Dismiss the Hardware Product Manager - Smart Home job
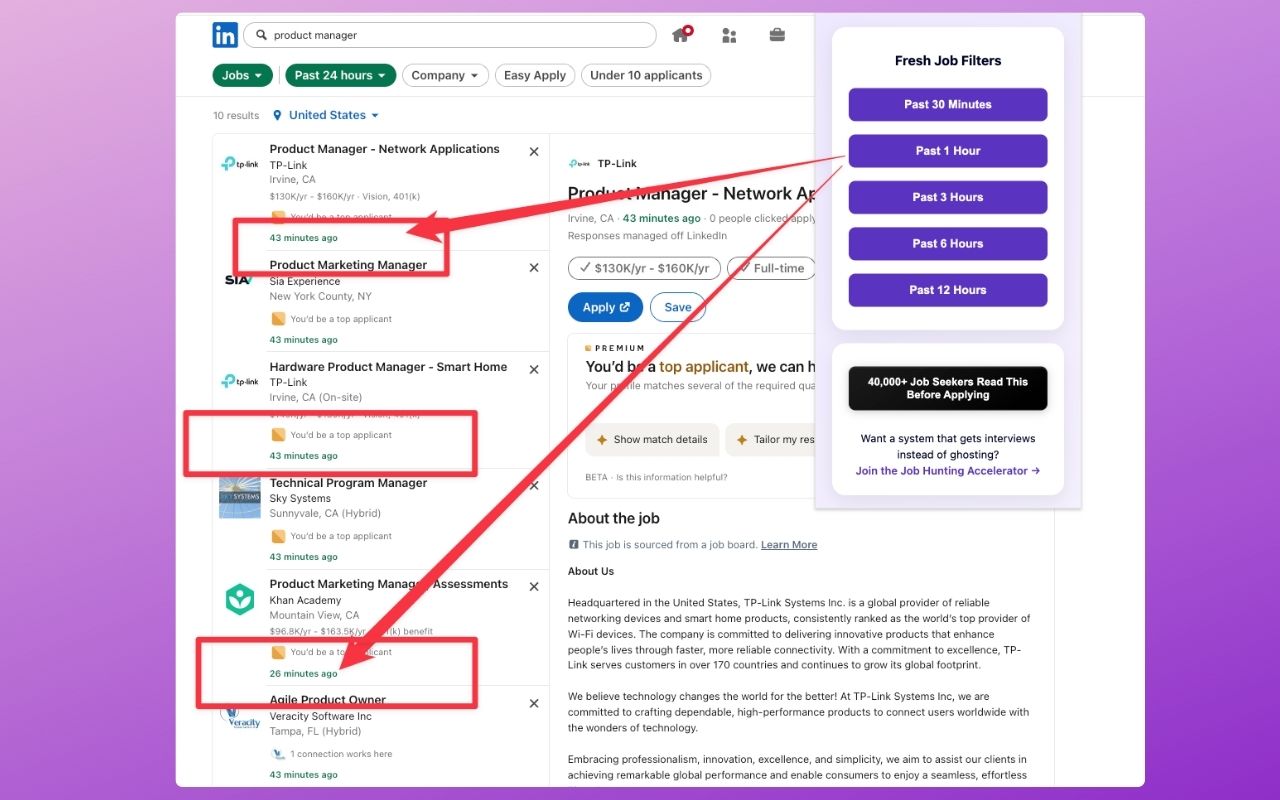This screenshot has height=800, width=1280. pyautogui.click(x=534, y=370)
